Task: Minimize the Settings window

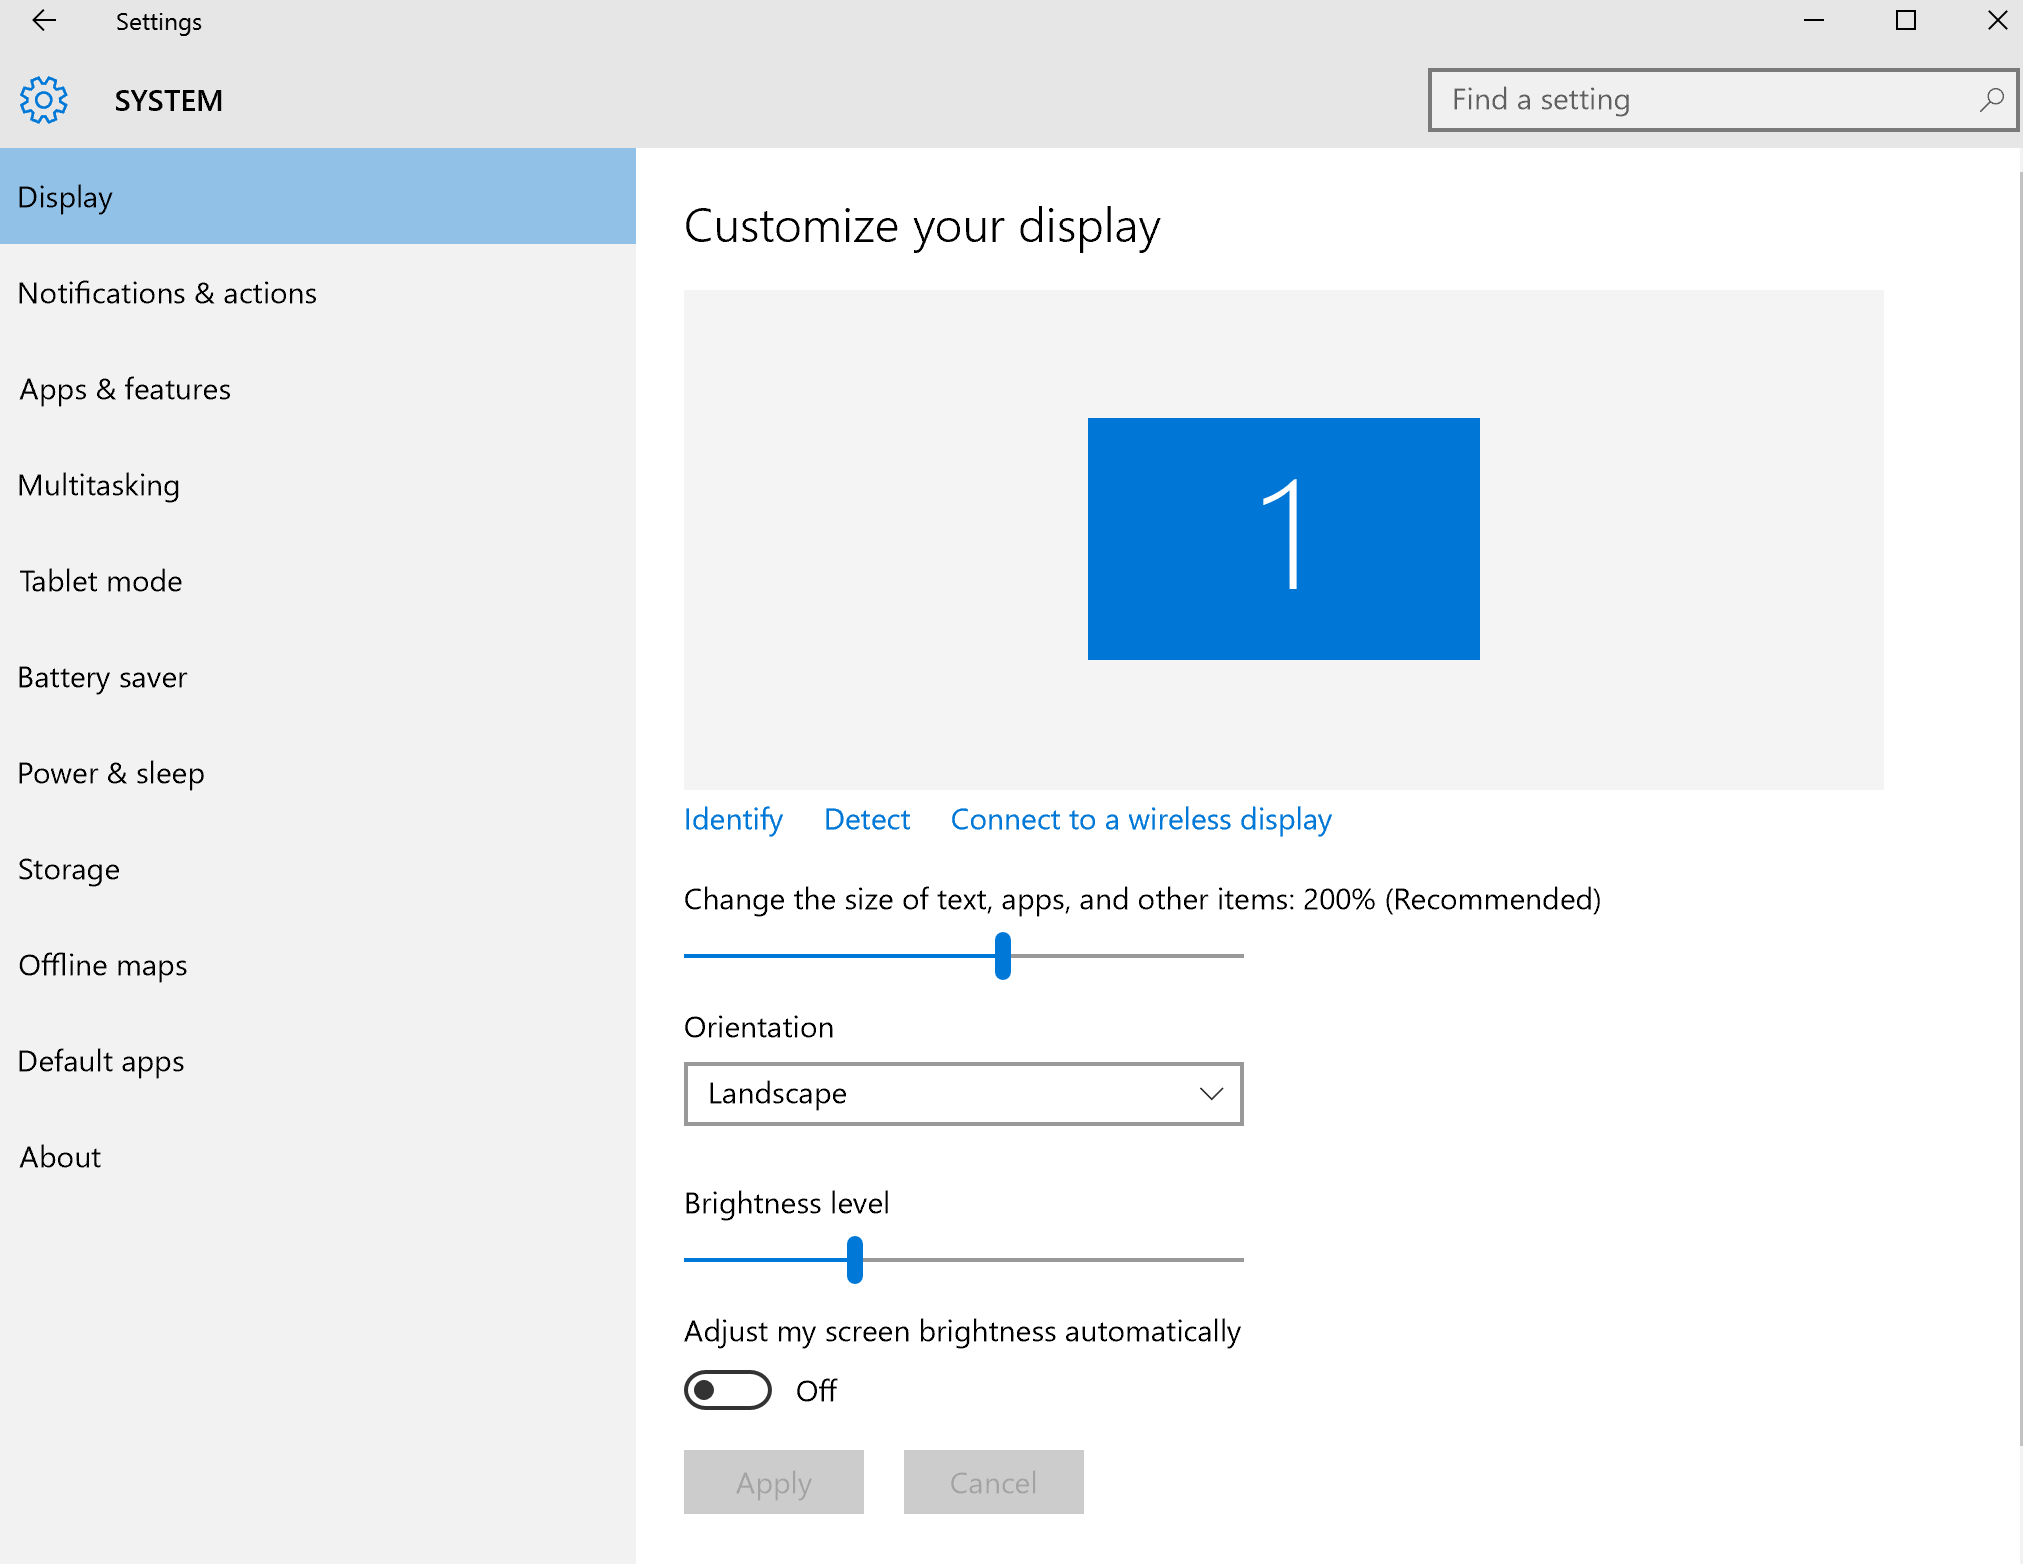Action: click(1814, 21)
